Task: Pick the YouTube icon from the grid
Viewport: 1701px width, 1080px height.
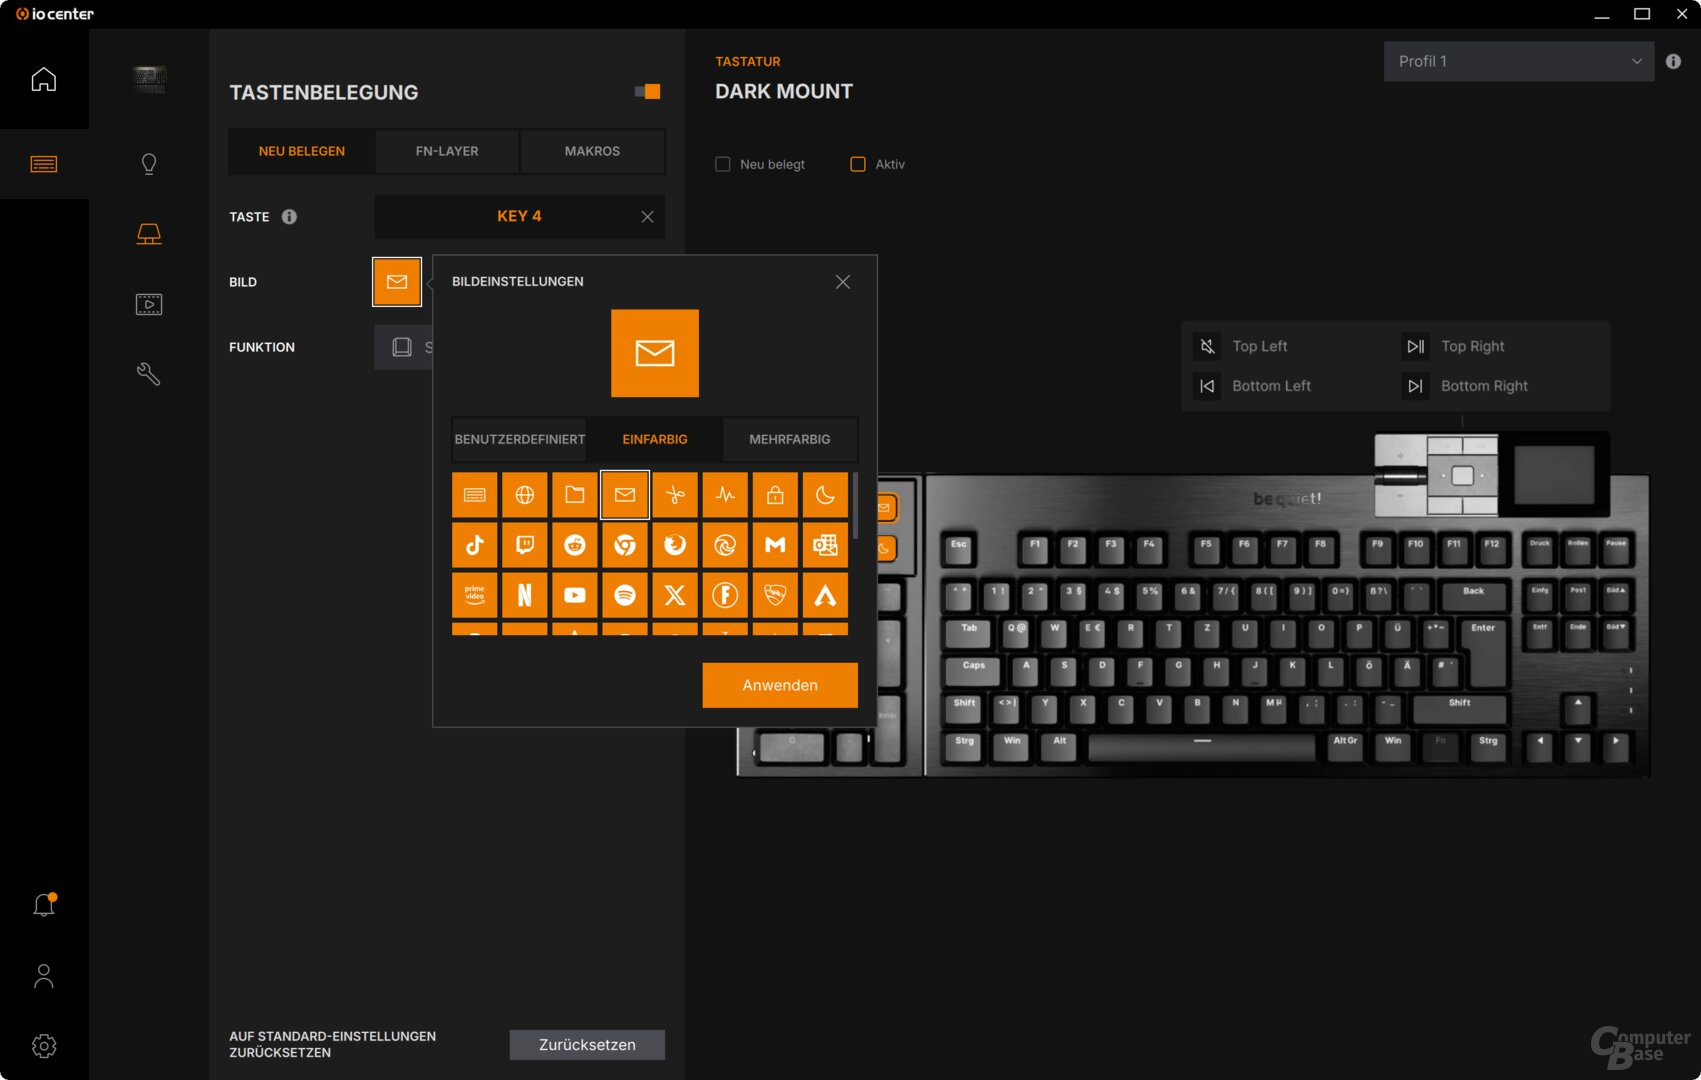Action: pos(575,595)
